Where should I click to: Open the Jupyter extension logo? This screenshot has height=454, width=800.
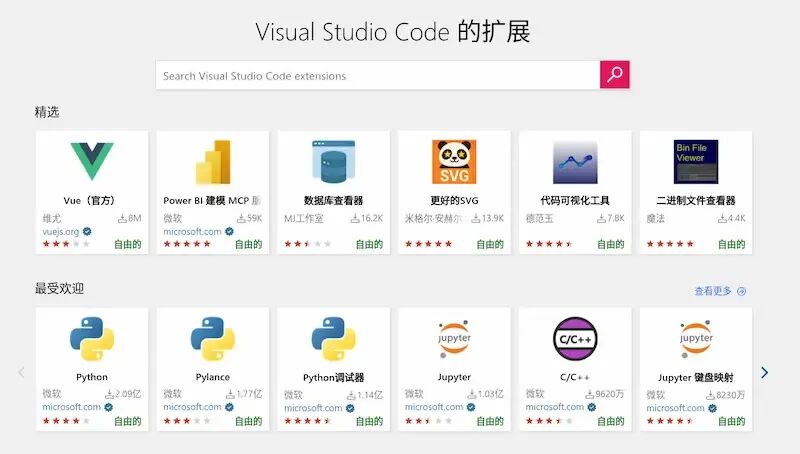click(x=454, y=338)
